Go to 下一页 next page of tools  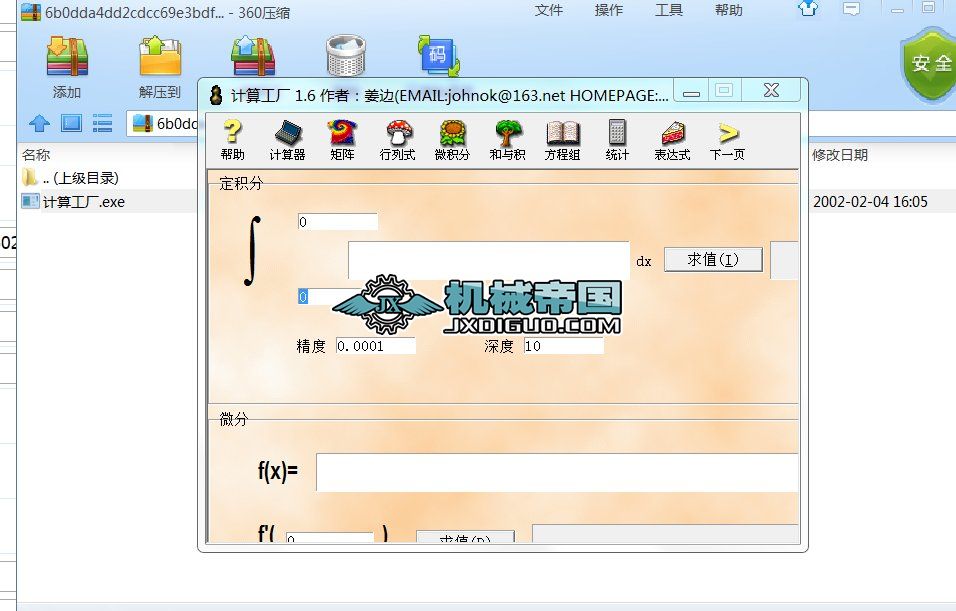(727, 140)
